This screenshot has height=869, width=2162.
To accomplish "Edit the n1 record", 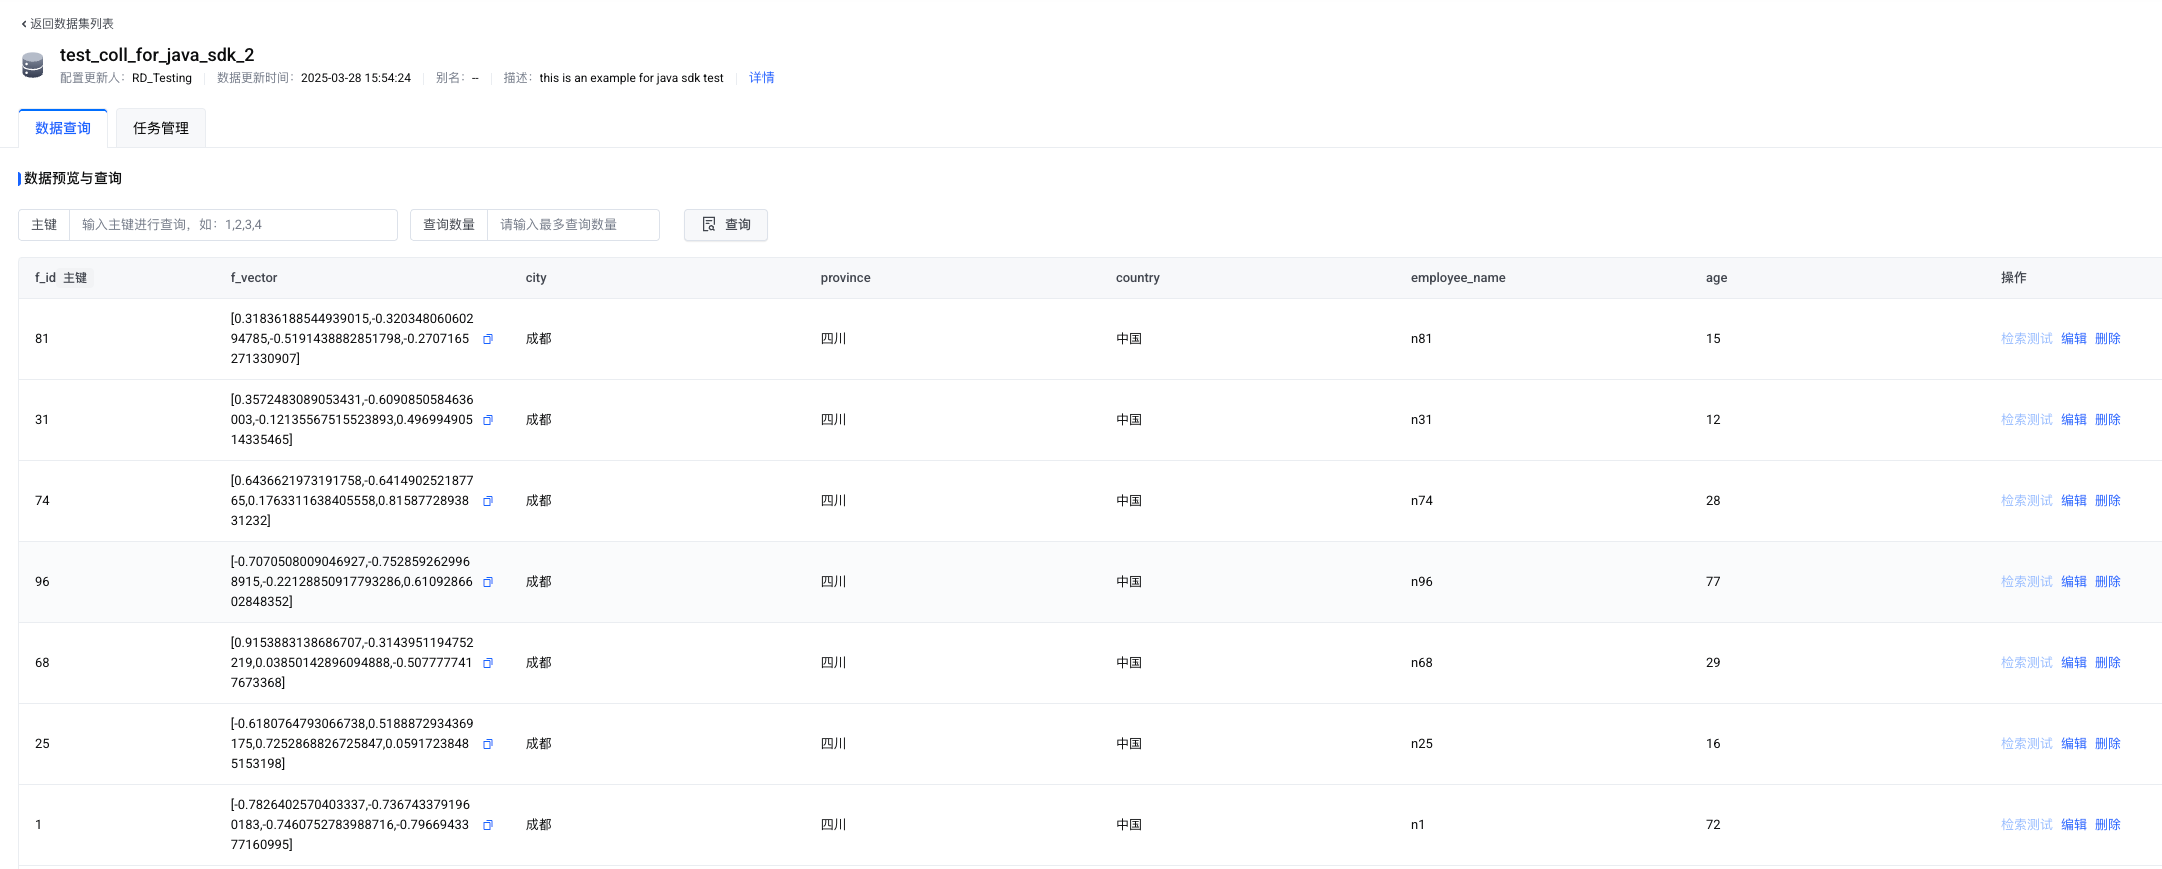I will (x=2074, y=825).
